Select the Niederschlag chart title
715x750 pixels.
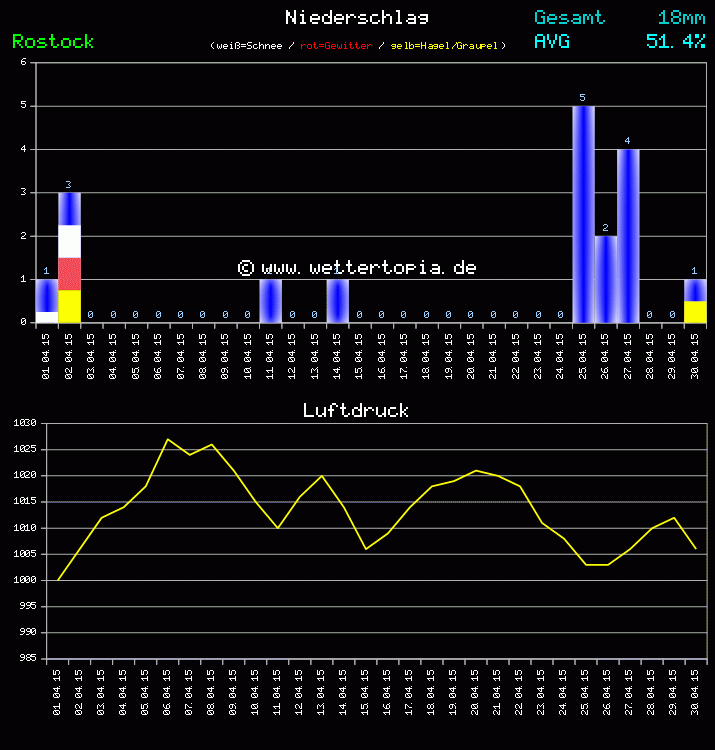pos(357,17)
